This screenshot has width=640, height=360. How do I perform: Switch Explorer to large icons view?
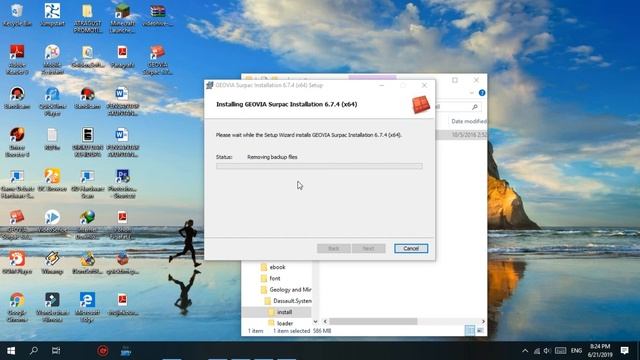(480, 330)
